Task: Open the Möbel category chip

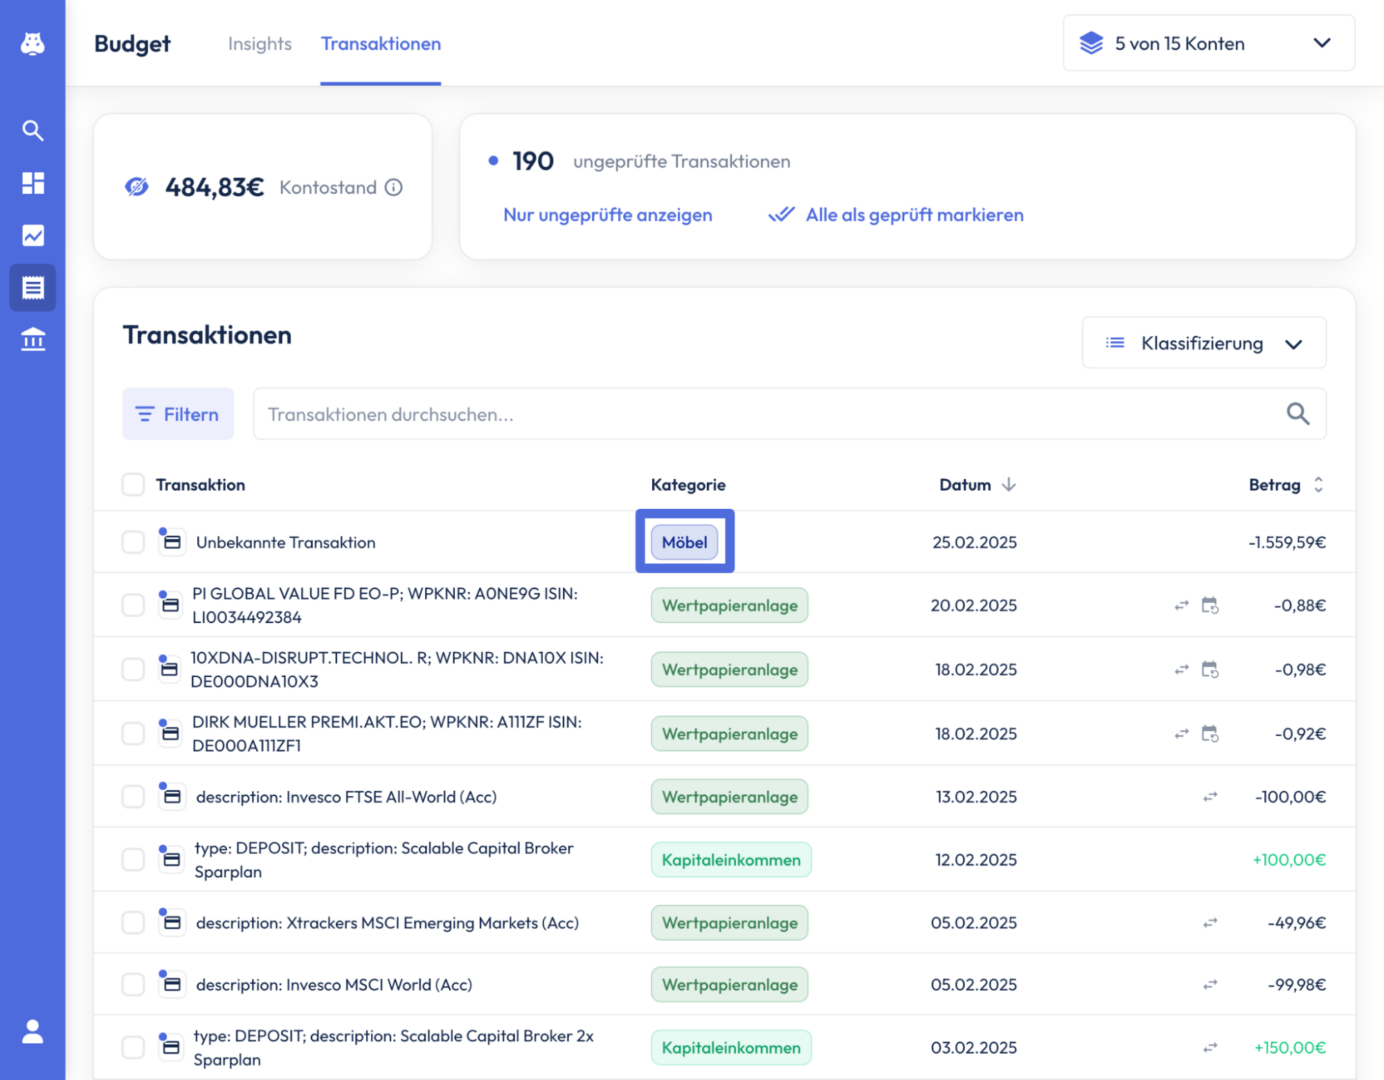Action: click(x=685, y=542)
